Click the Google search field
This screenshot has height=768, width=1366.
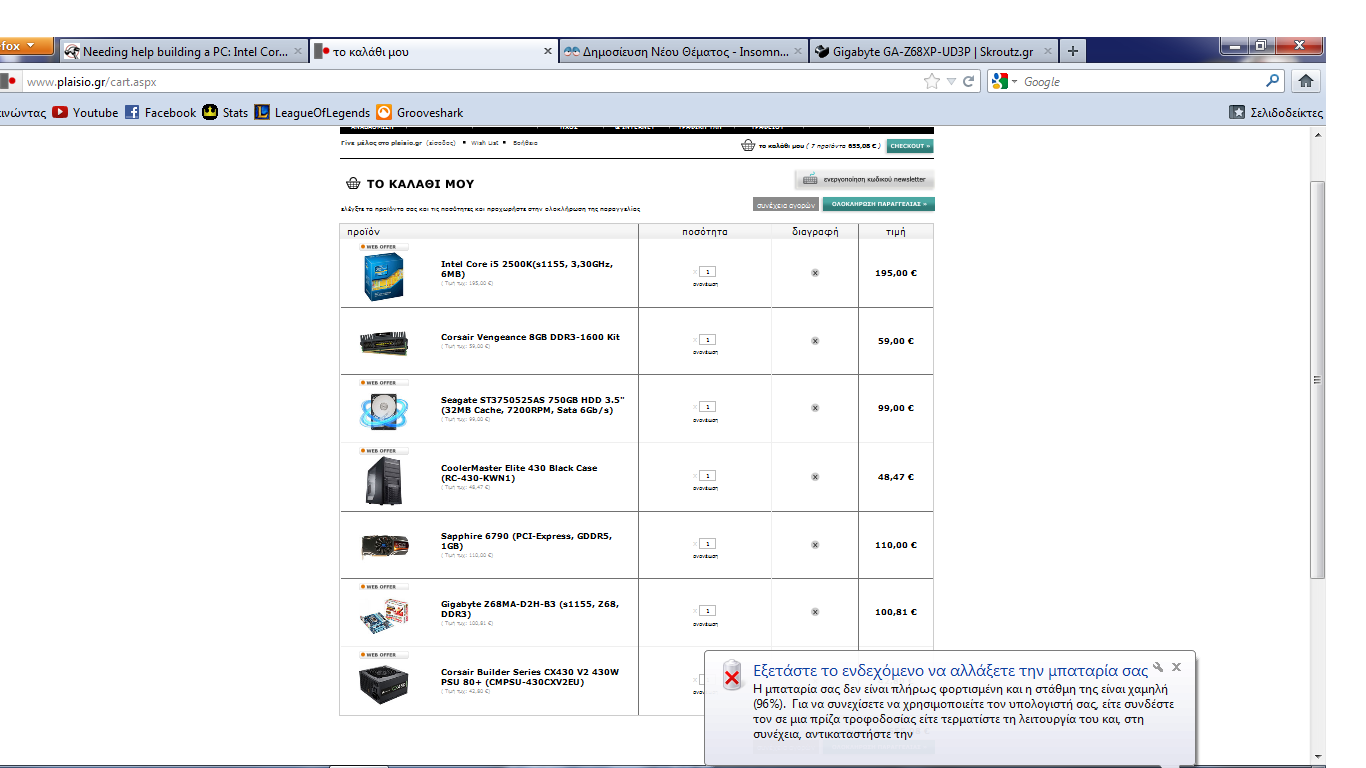pos(1140,82)
